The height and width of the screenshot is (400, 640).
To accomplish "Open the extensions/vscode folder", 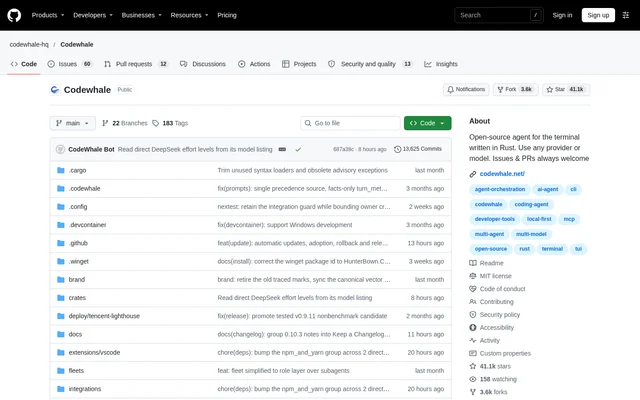I will 94,353.
